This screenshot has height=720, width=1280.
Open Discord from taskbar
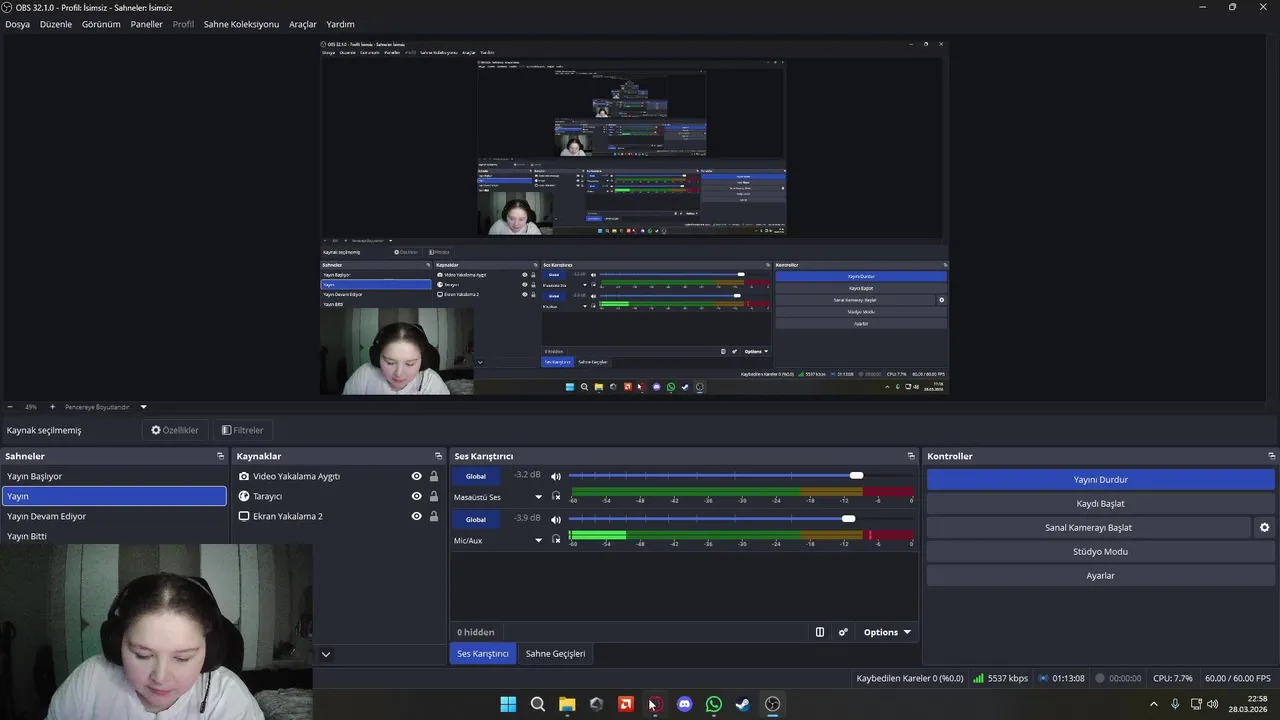pyautogui.click(x=684, y=704)
